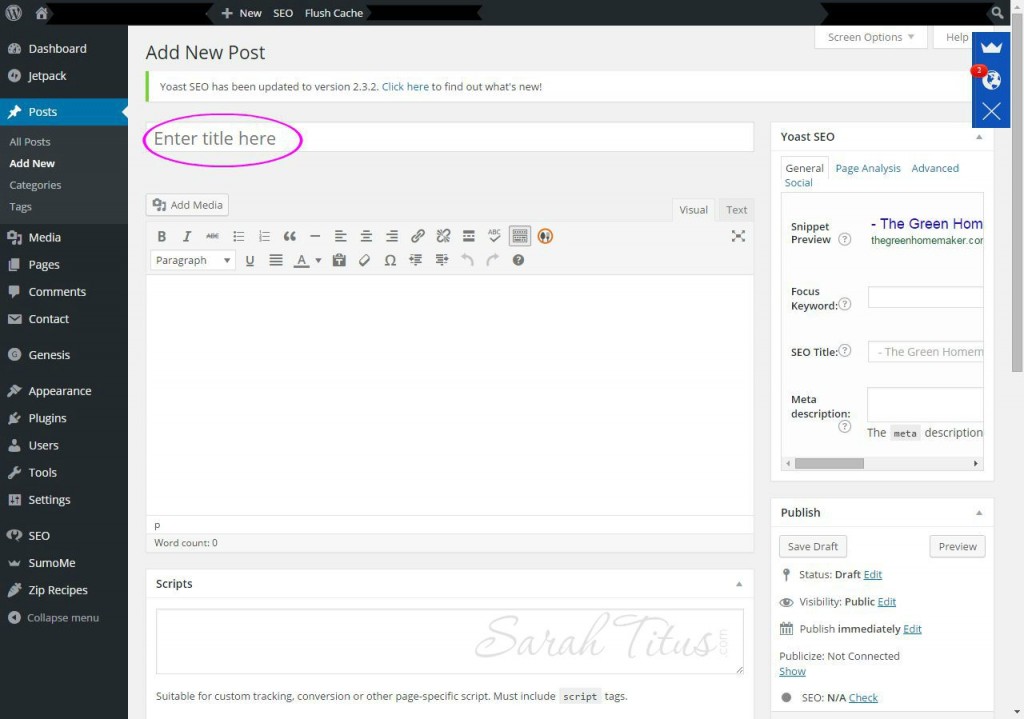Add a blockquote to the post
The width and height of the screenshot is (1024, 719).
click(x=289, y=236)
